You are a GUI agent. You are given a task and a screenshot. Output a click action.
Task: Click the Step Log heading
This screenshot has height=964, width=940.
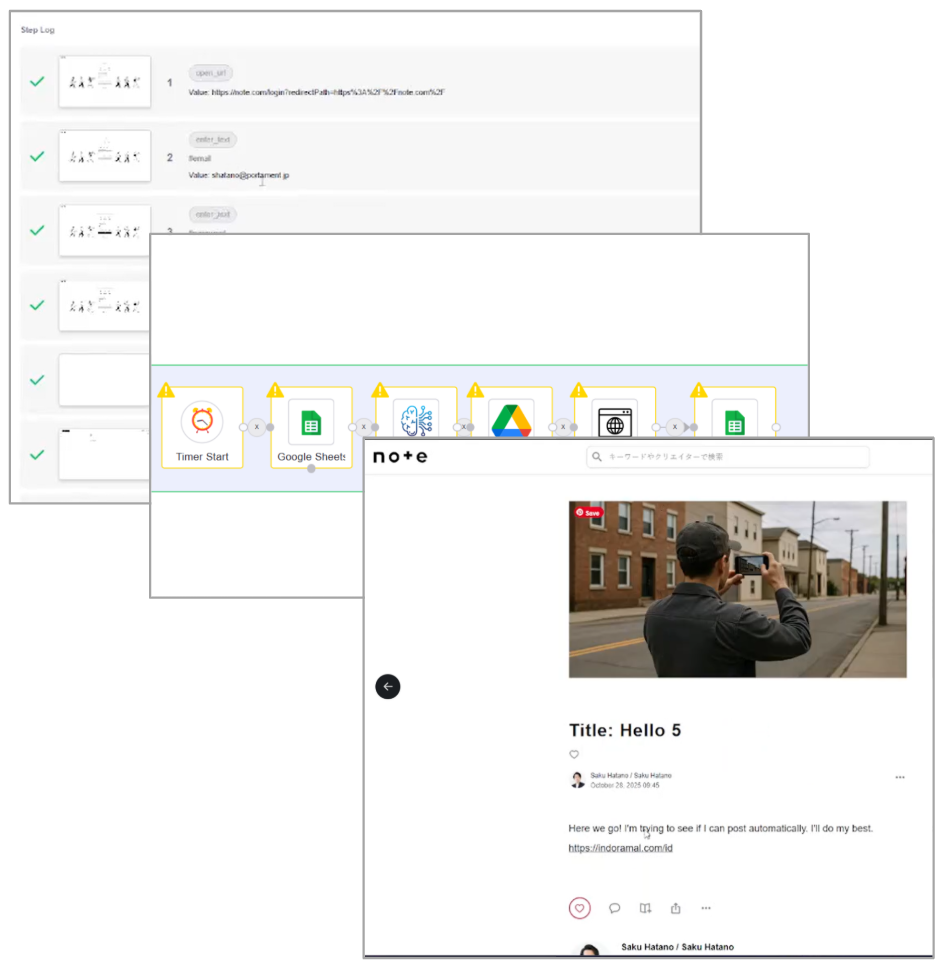(x=38, y=30)
